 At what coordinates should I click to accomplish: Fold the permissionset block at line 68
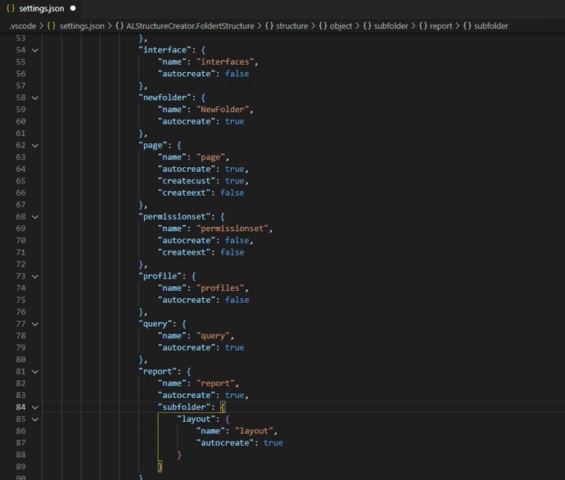point(35,217)
